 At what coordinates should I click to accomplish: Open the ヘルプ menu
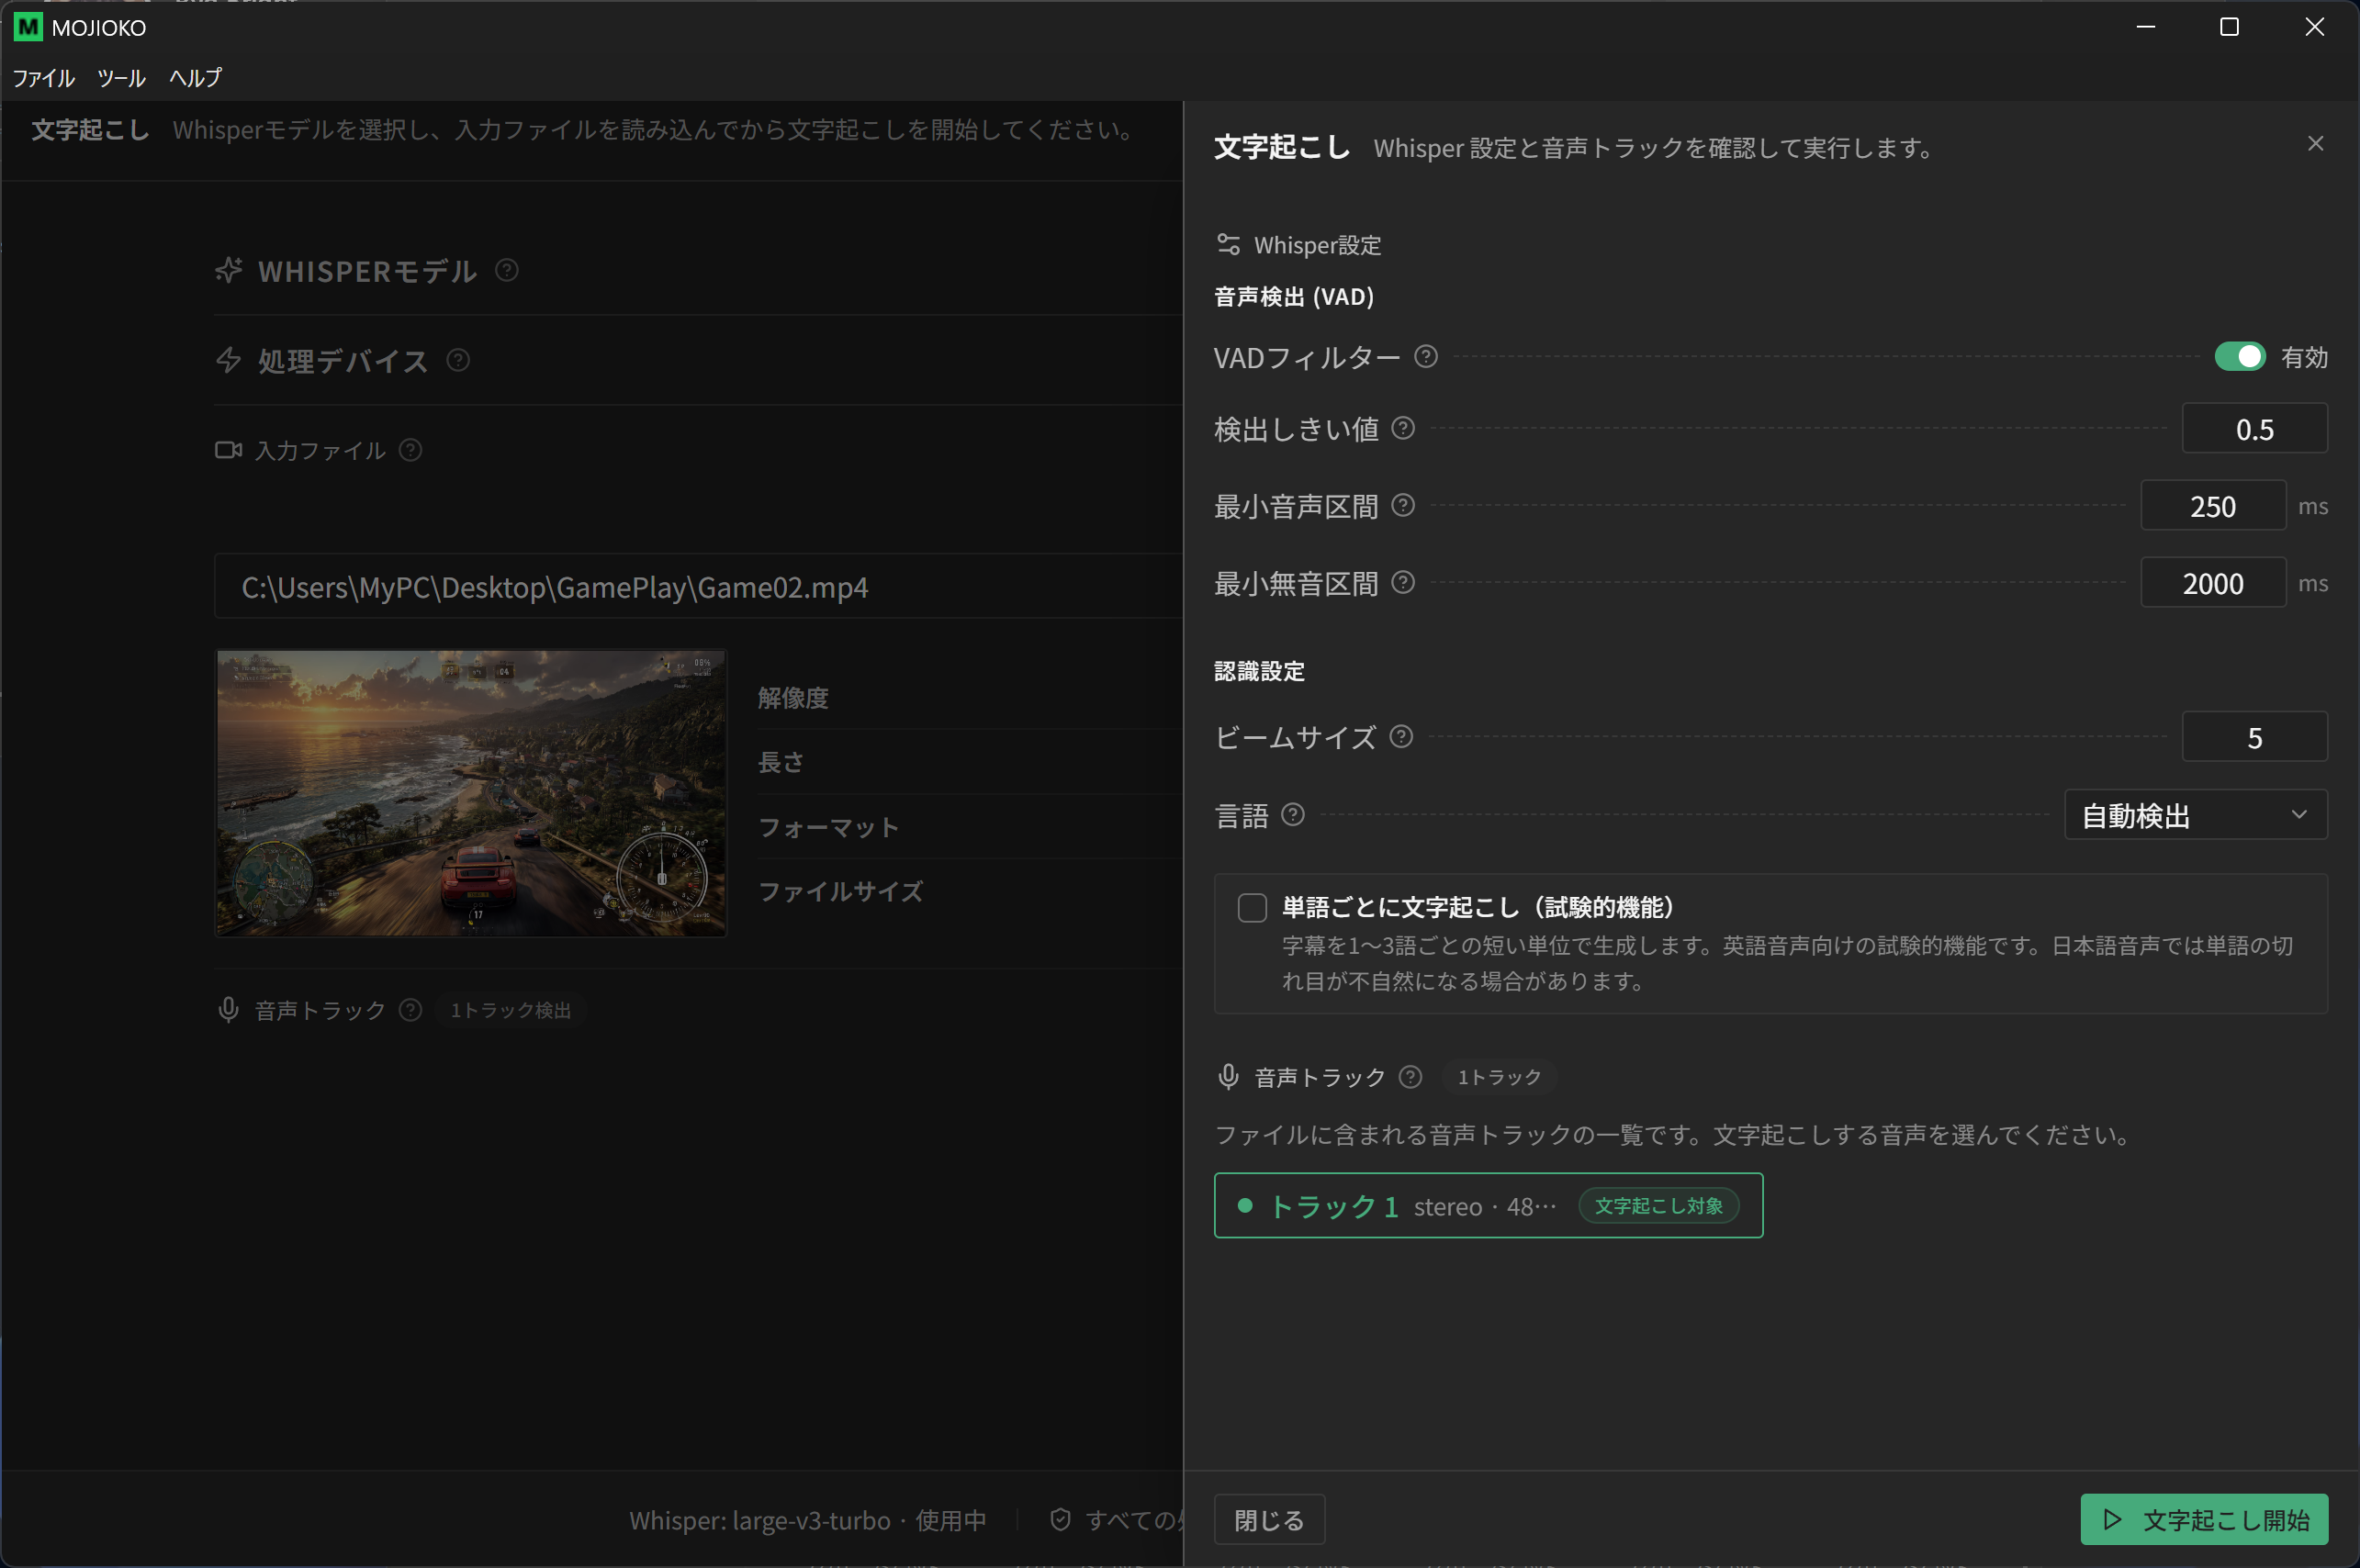coord(195,77)
